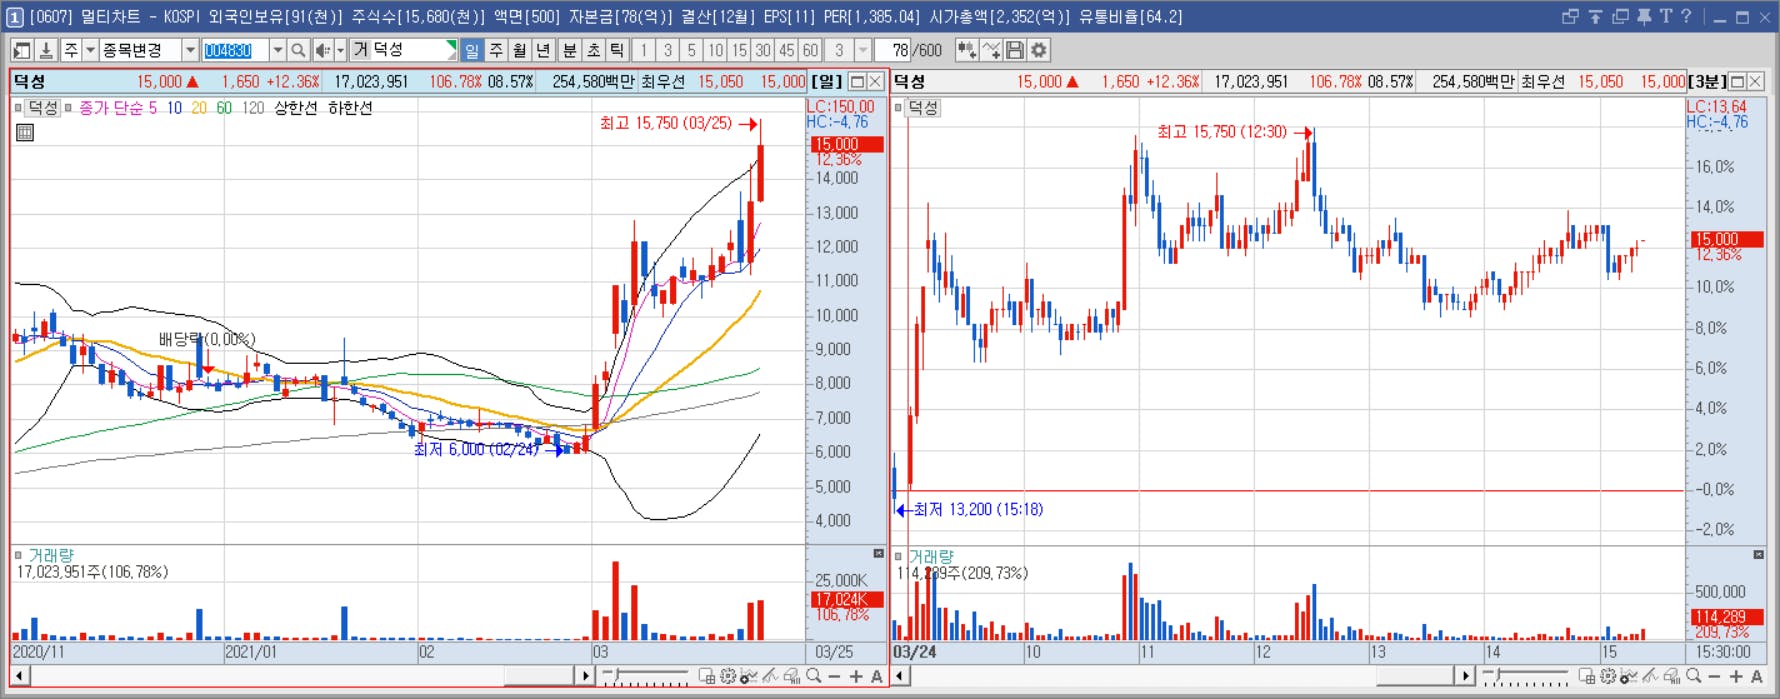Click the window tile icon in title bar
Image resolution: width=1780 pixels, height=699 pixels.
(1570, 17)
